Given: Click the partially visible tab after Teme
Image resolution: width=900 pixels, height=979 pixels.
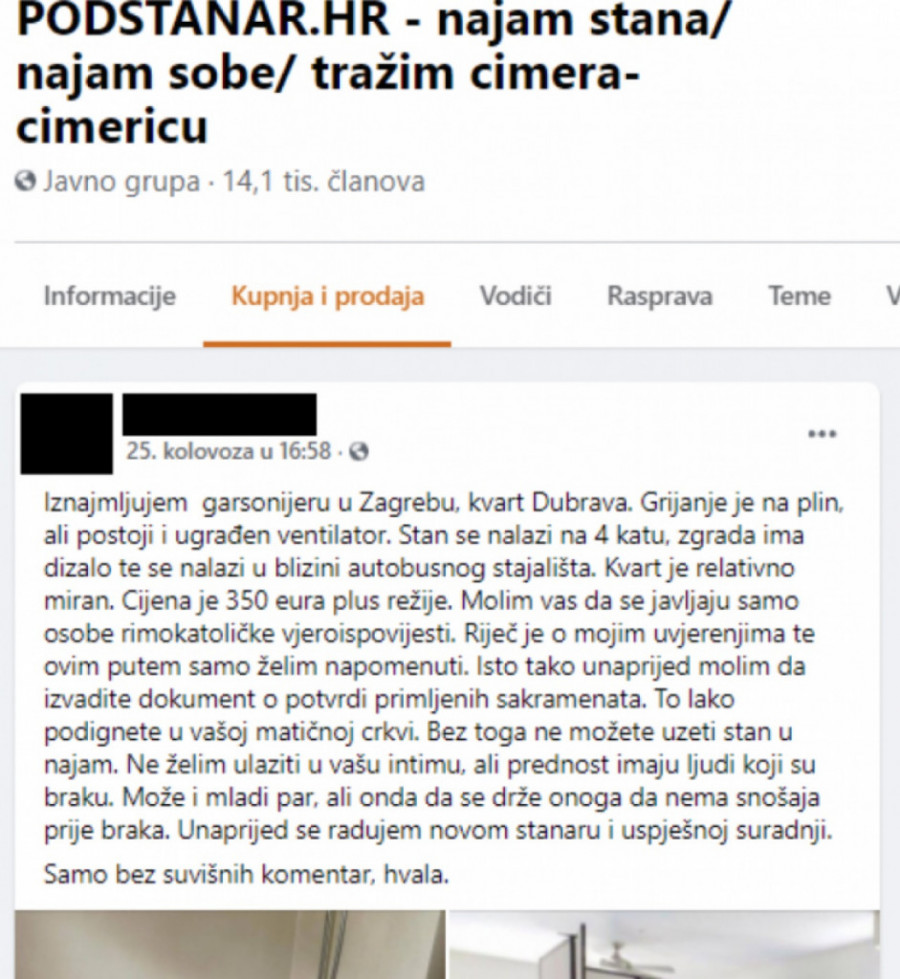Looking at the screenshot, I should tap(893, 296).
